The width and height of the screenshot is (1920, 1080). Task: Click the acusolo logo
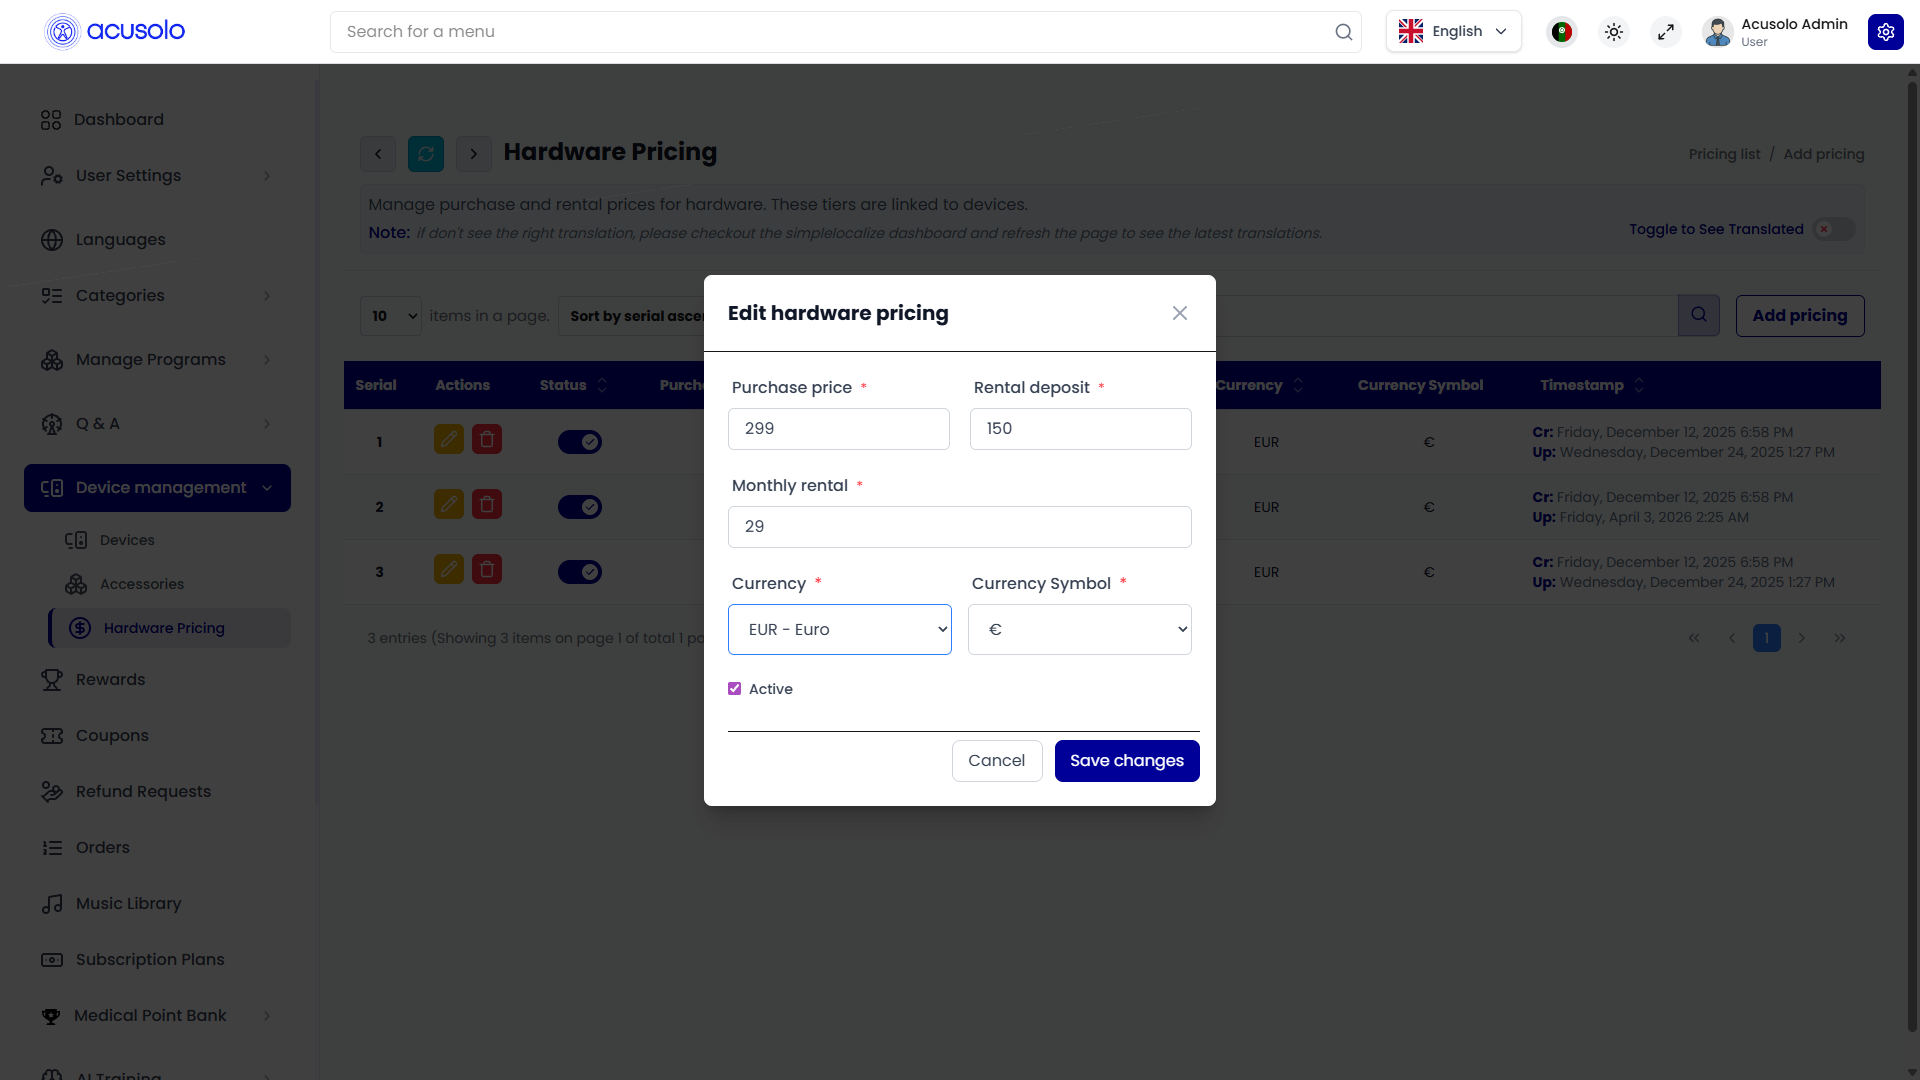point(115,32)
